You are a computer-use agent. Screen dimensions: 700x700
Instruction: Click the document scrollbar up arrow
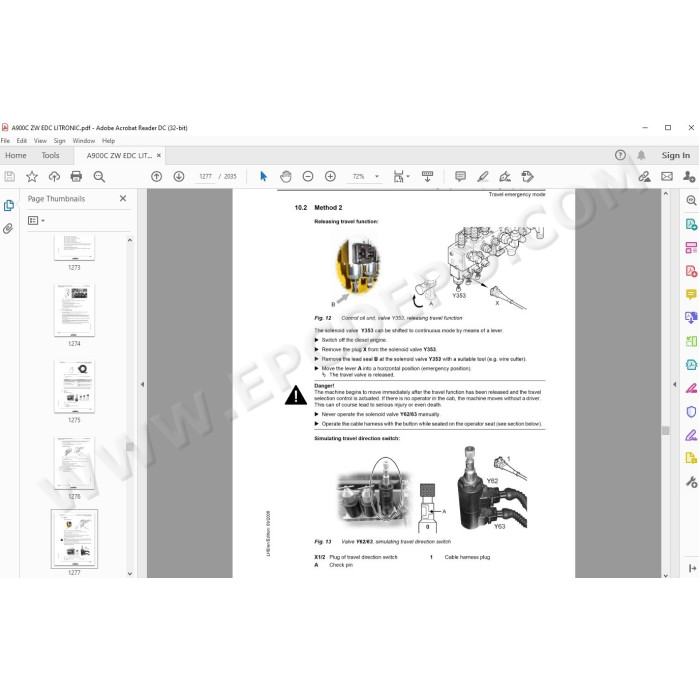pos(666,194)
